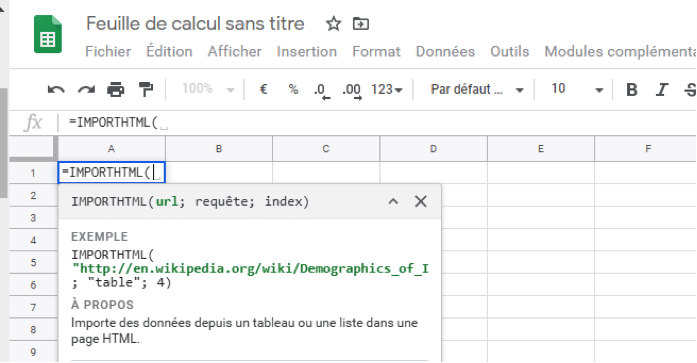Redo the last action
The width and height of the screenshot is (697, 363).
[x=86, y=90]
